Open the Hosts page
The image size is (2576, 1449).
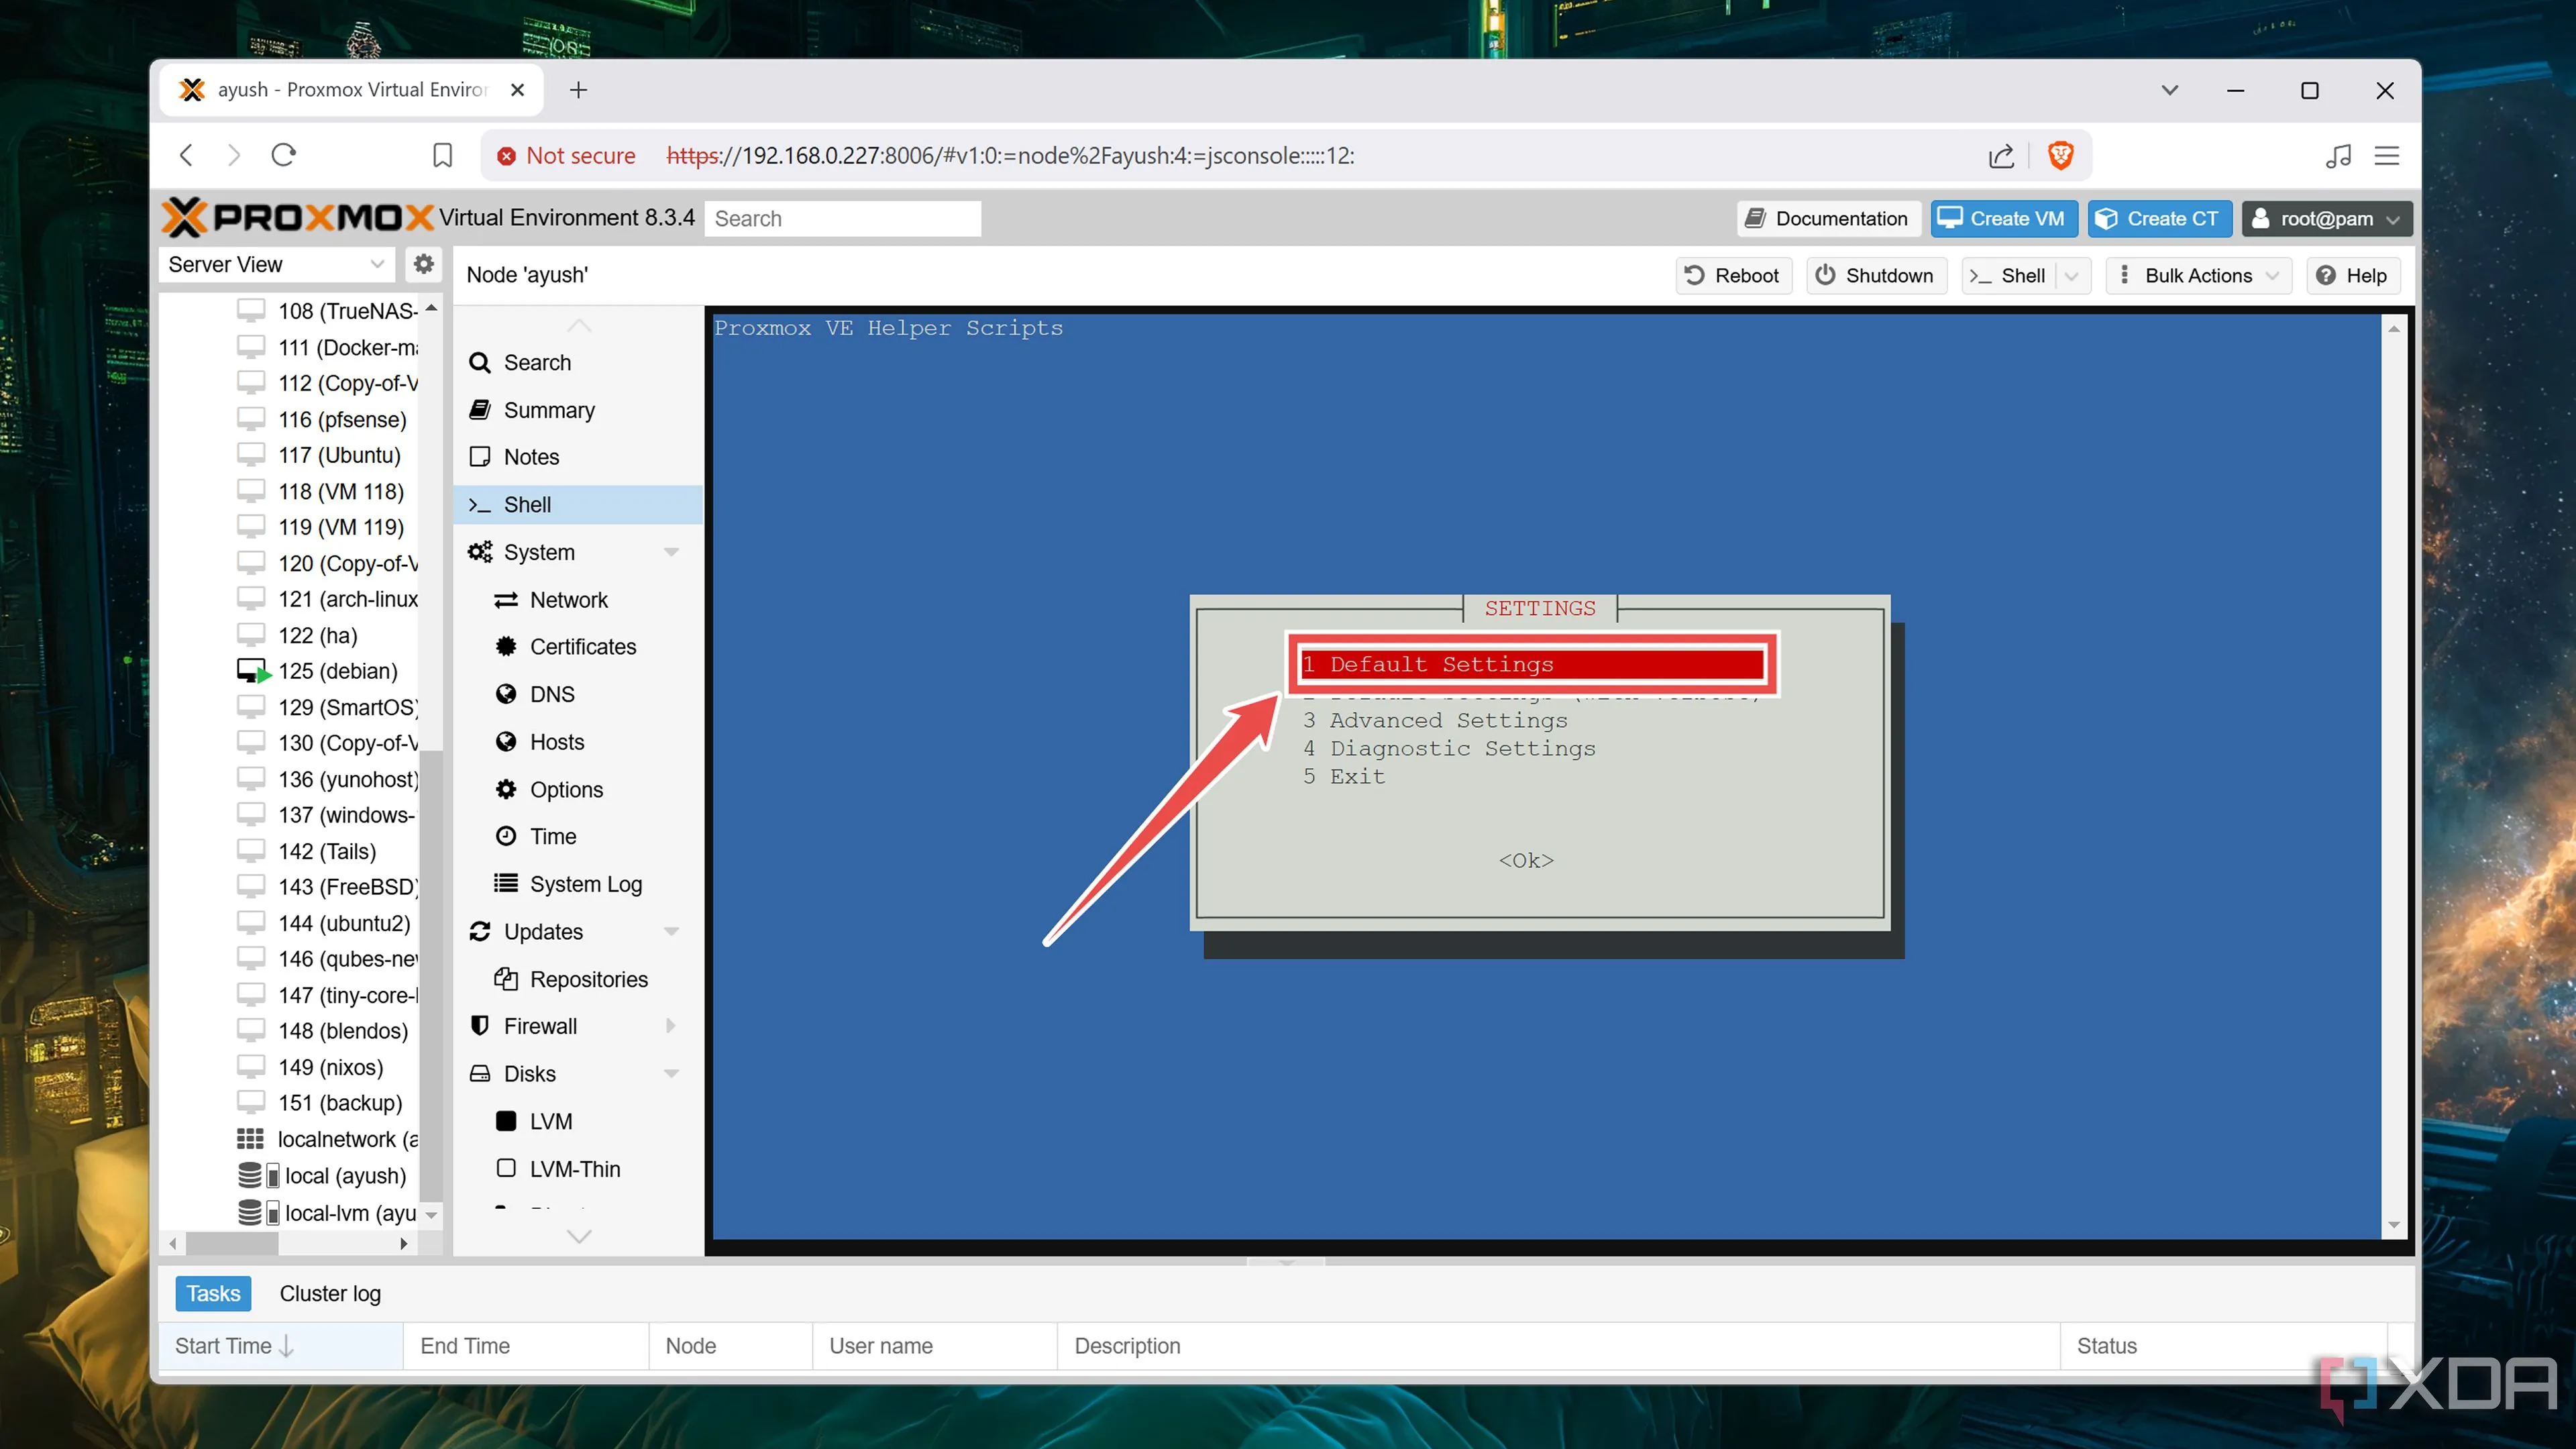pos(556,742)
